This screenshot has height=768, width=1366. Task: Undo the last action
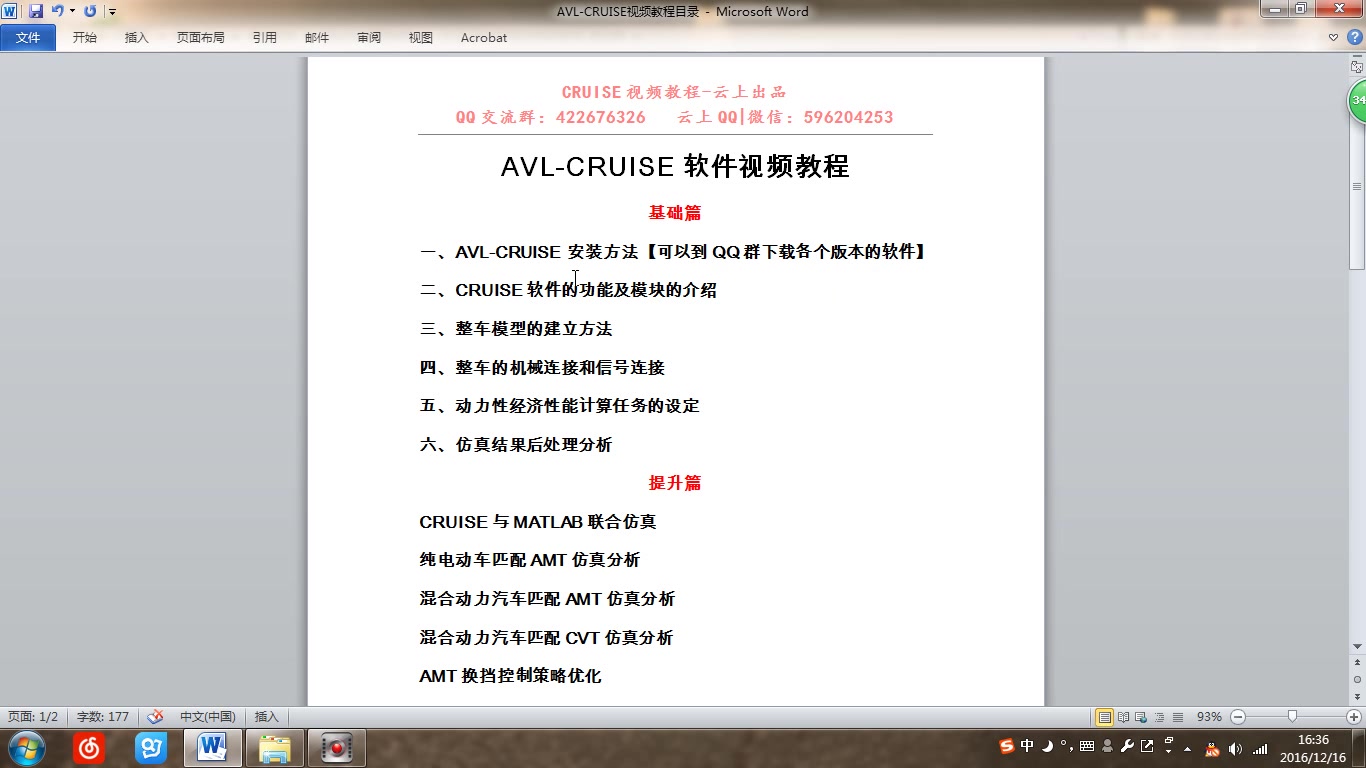pos(57,11)
